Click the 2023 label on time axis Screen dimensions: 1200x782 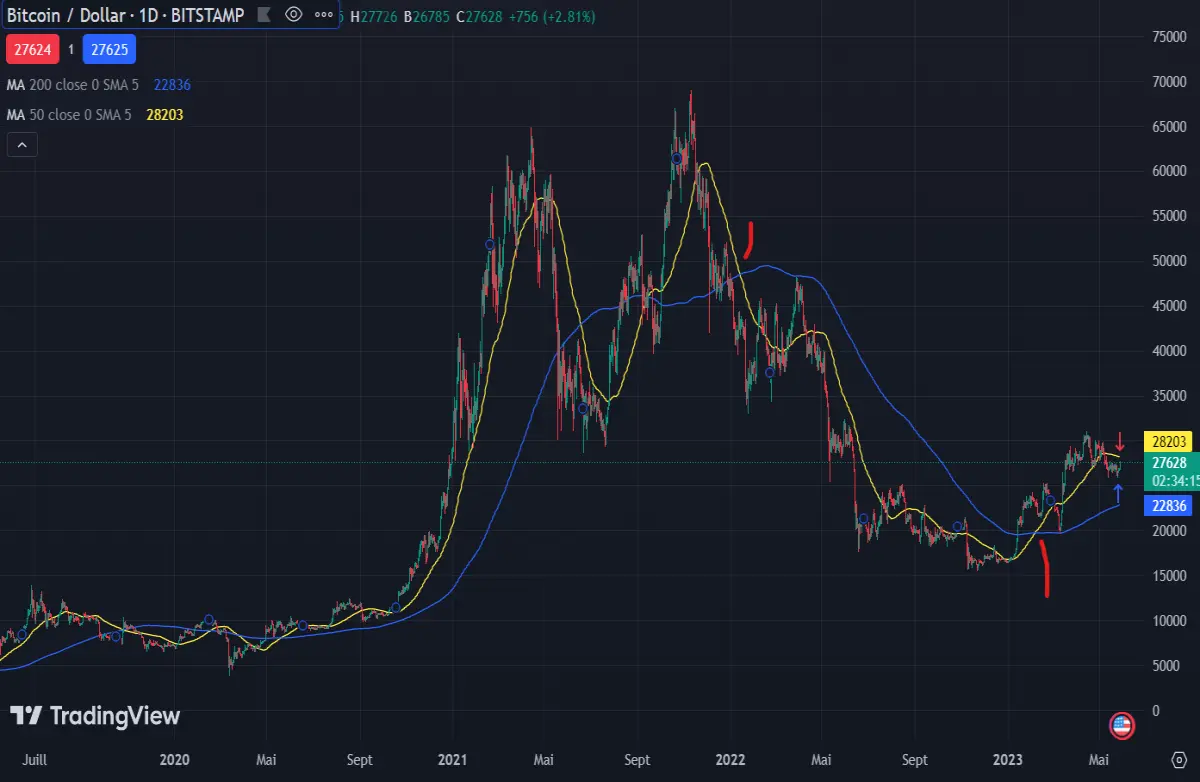pyautogui.click(x=1009, y=760)
